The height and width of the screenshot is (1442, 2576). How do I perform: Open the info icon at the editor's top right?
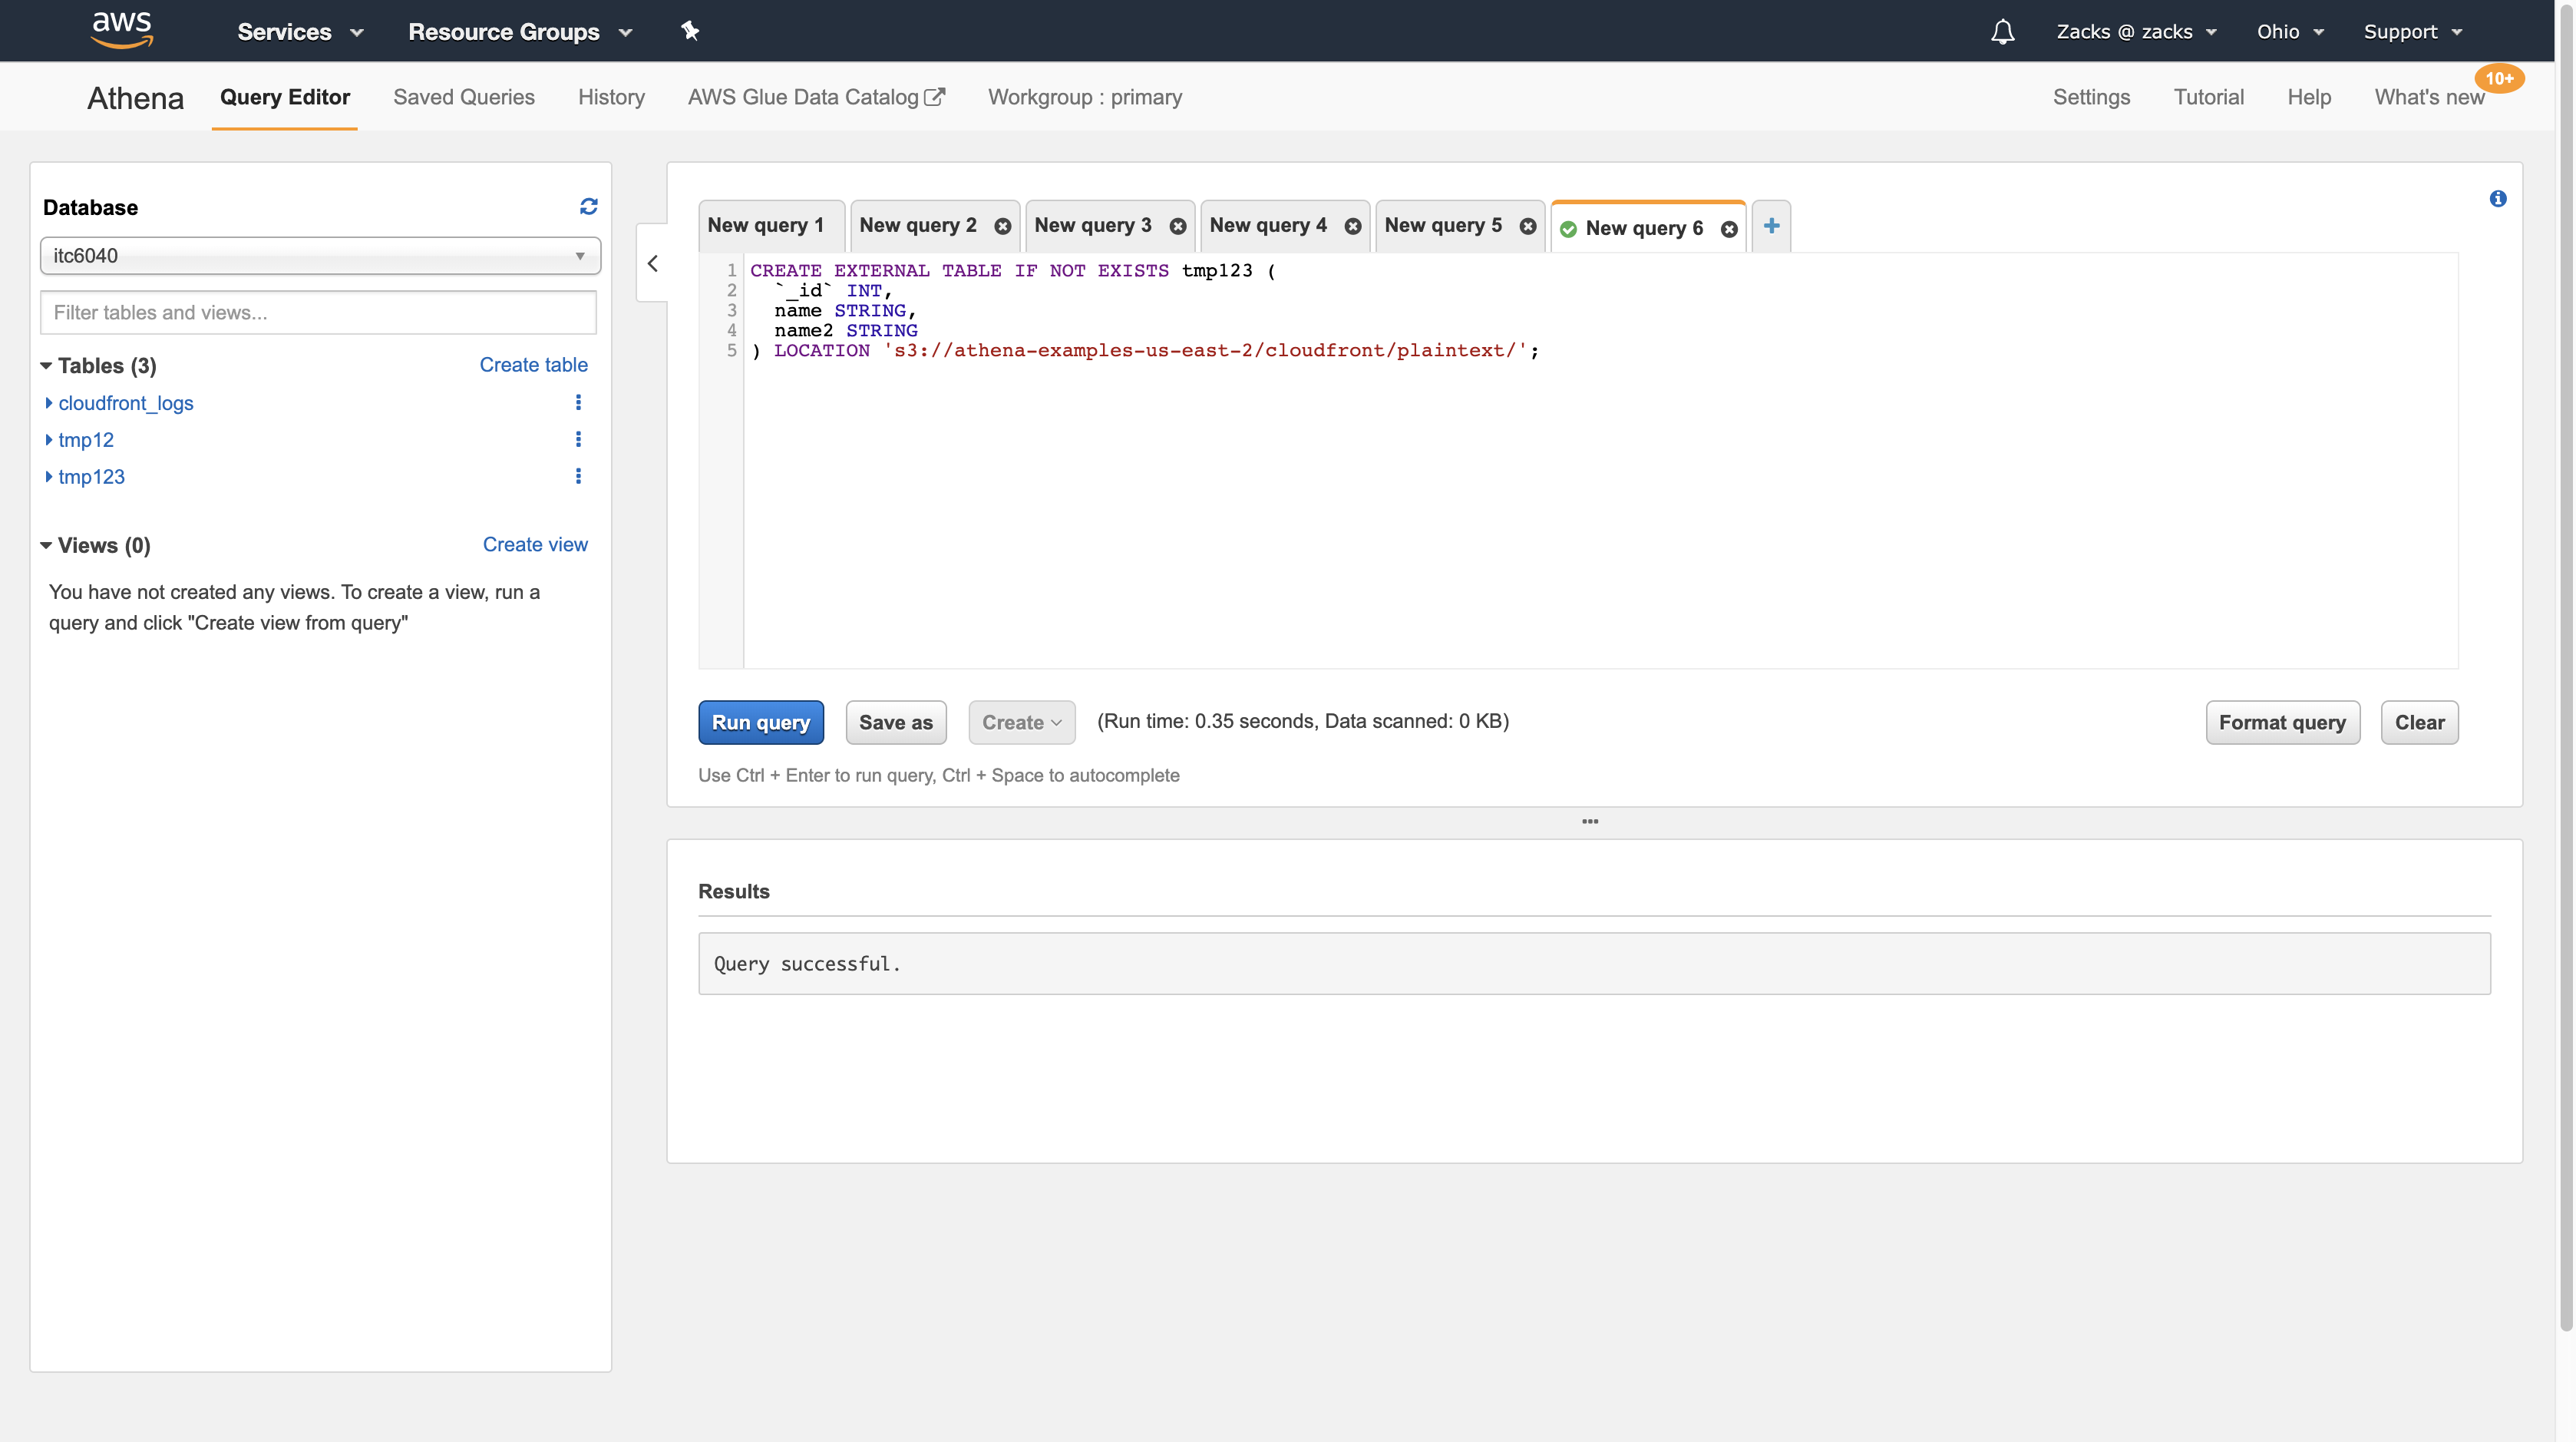pos(2497,199)
